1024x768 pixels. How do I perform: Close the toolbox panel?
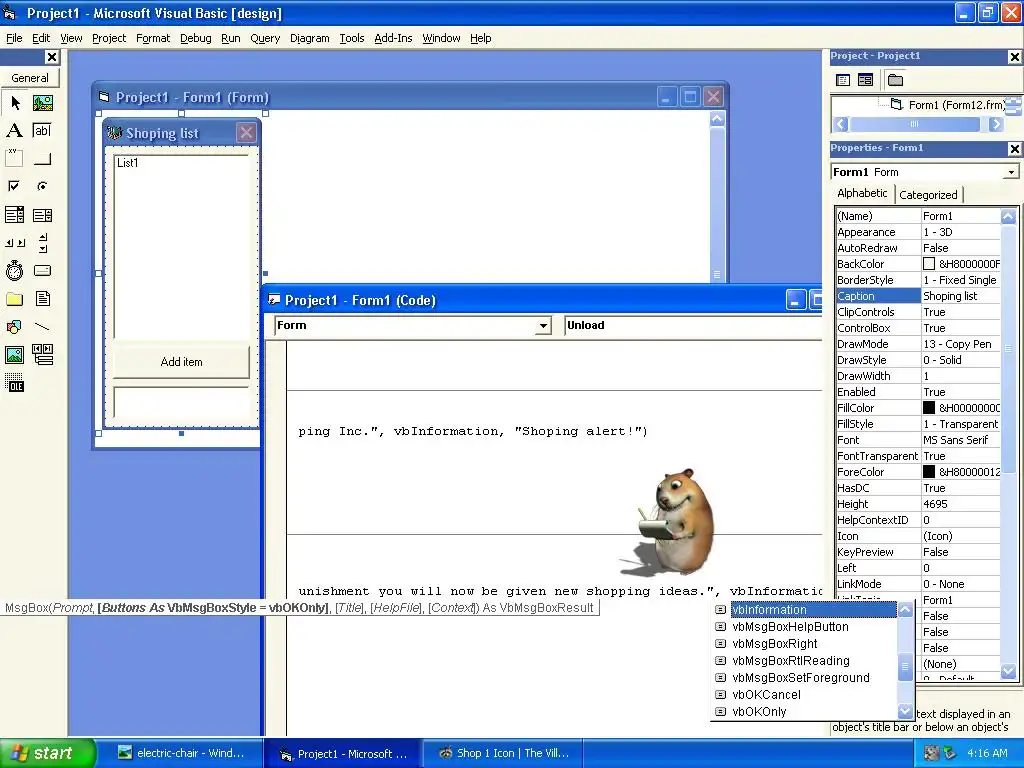tap(52, 57)
